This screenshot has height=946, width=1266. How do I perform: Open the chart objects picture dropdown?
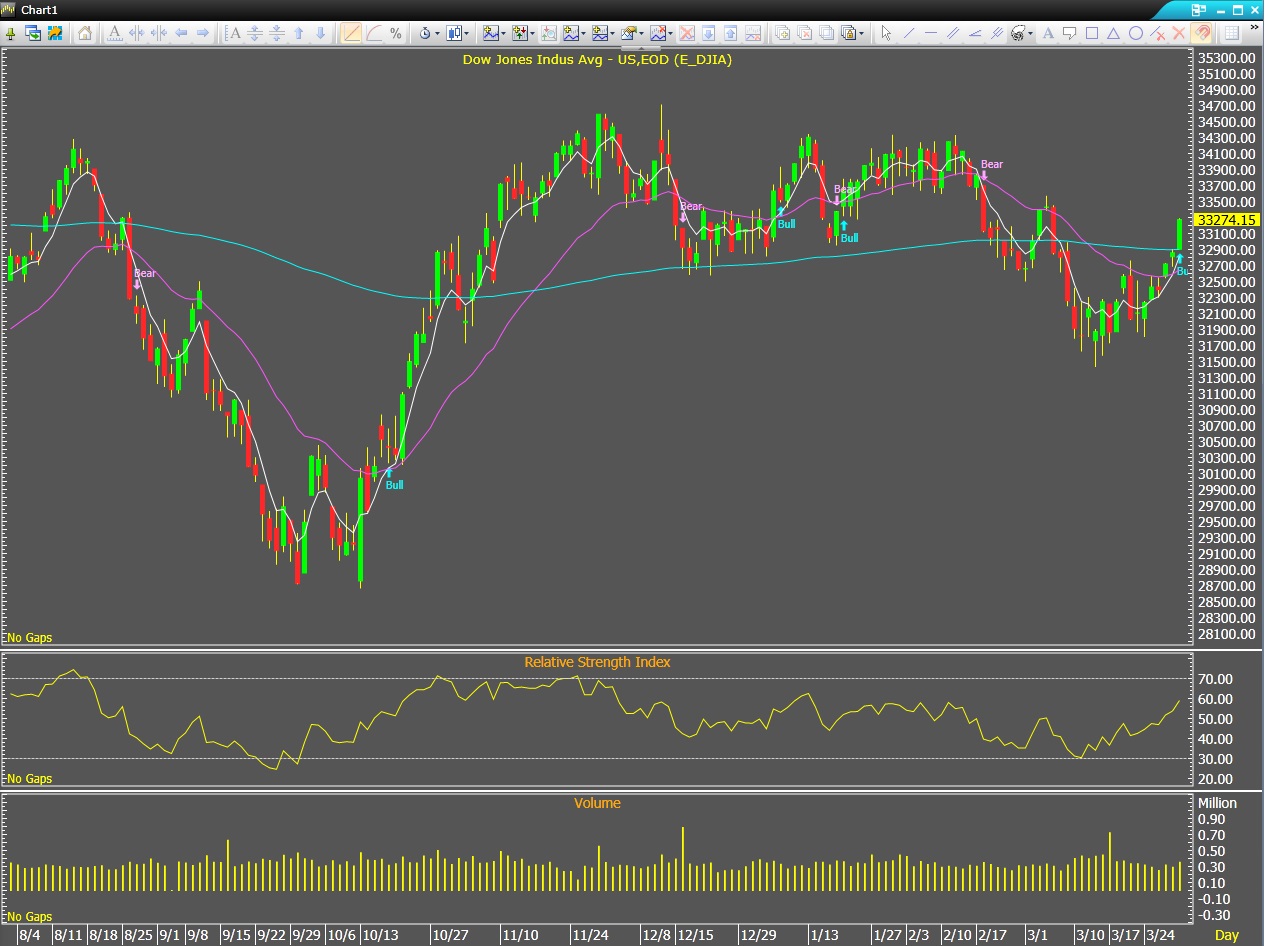[632, 33]
